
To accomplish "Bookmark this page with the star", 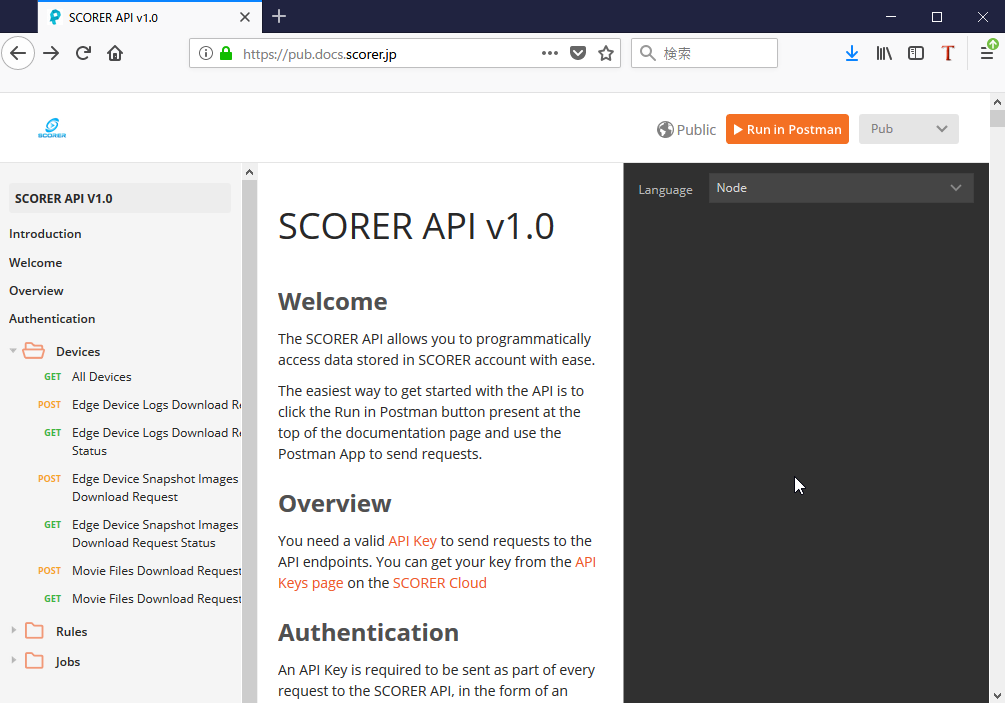I will click(606, 53).
